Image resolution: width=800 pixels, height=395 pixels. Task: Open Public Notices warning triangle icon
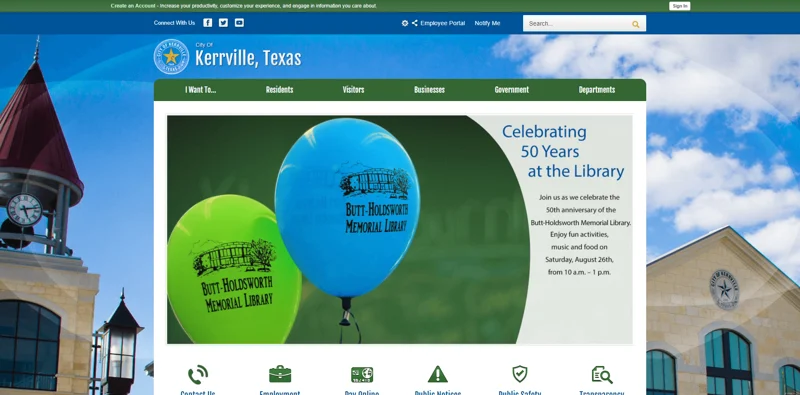coord(438,374)
